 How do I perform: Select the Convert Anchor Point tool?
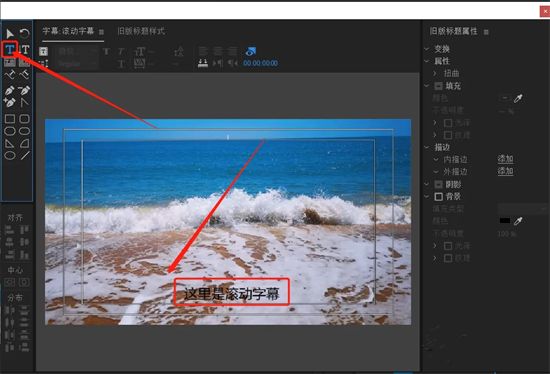[24, 102]
